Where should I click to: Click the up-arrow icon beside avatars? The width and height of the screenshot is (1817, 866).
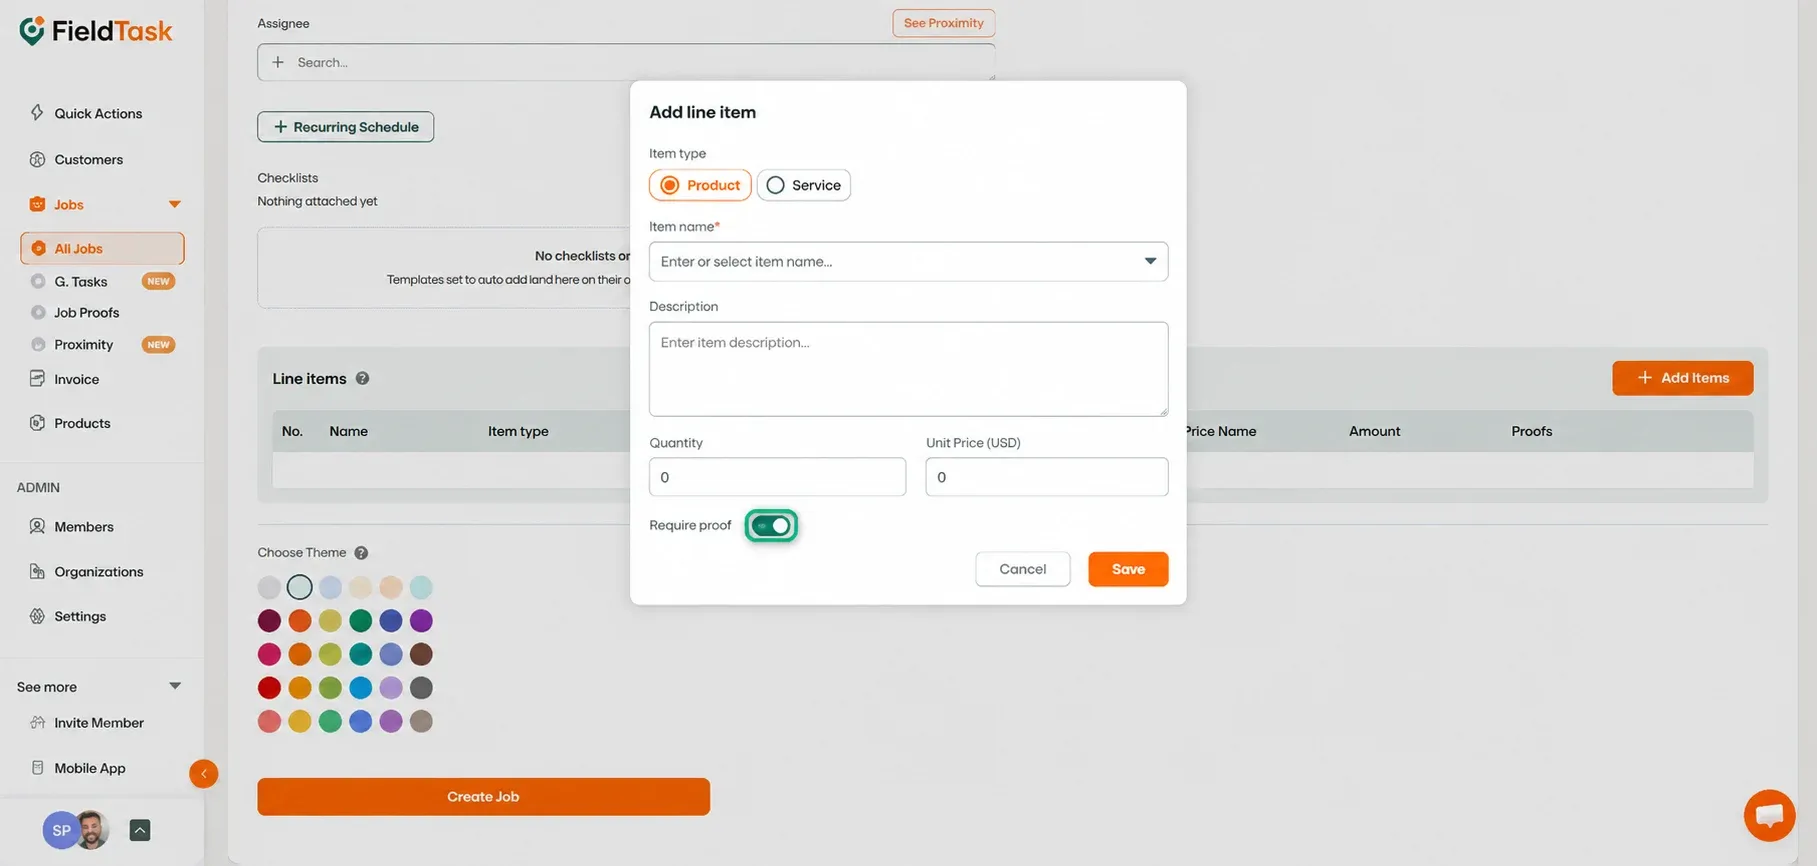point(140,830)
